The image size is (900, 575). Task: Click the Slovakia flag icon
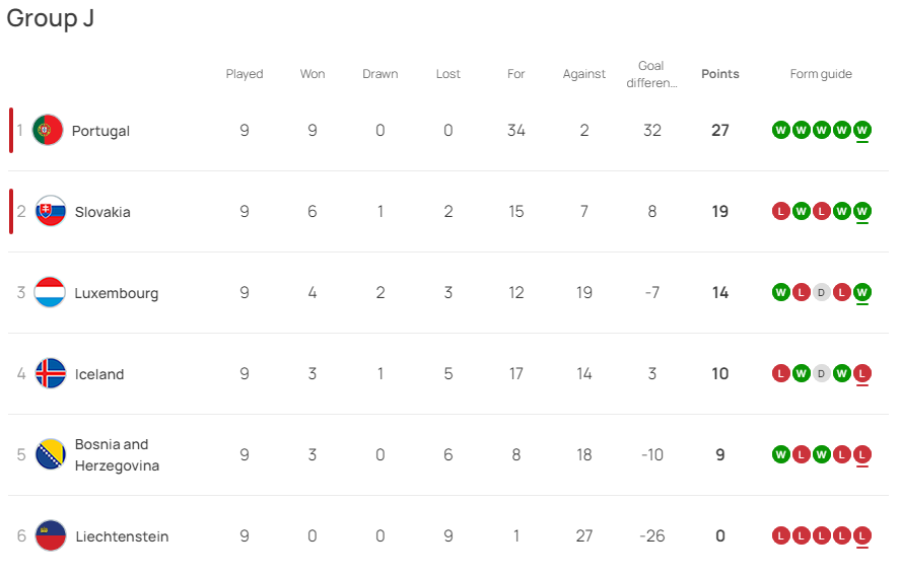pyautogui.click(x=51, y=211)
